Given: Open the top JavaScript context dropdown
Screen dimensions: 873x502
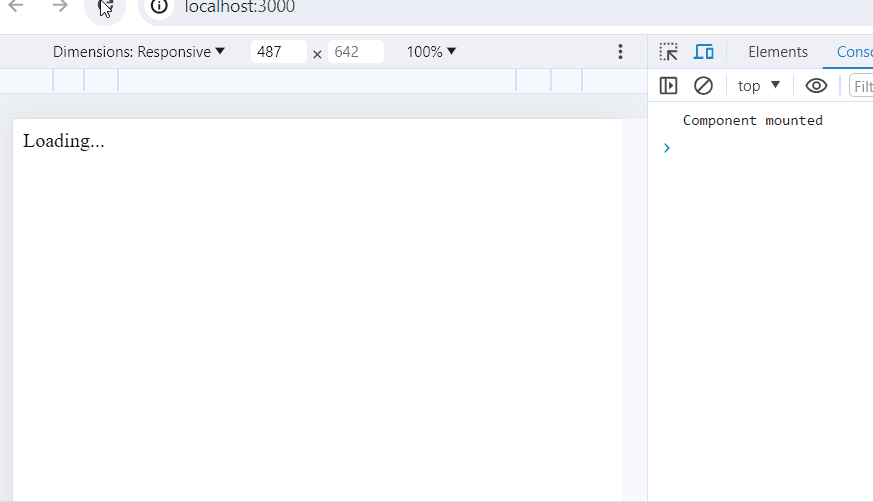Looking at the screenshot, I should pyautogui.click(x=759, y=86).
